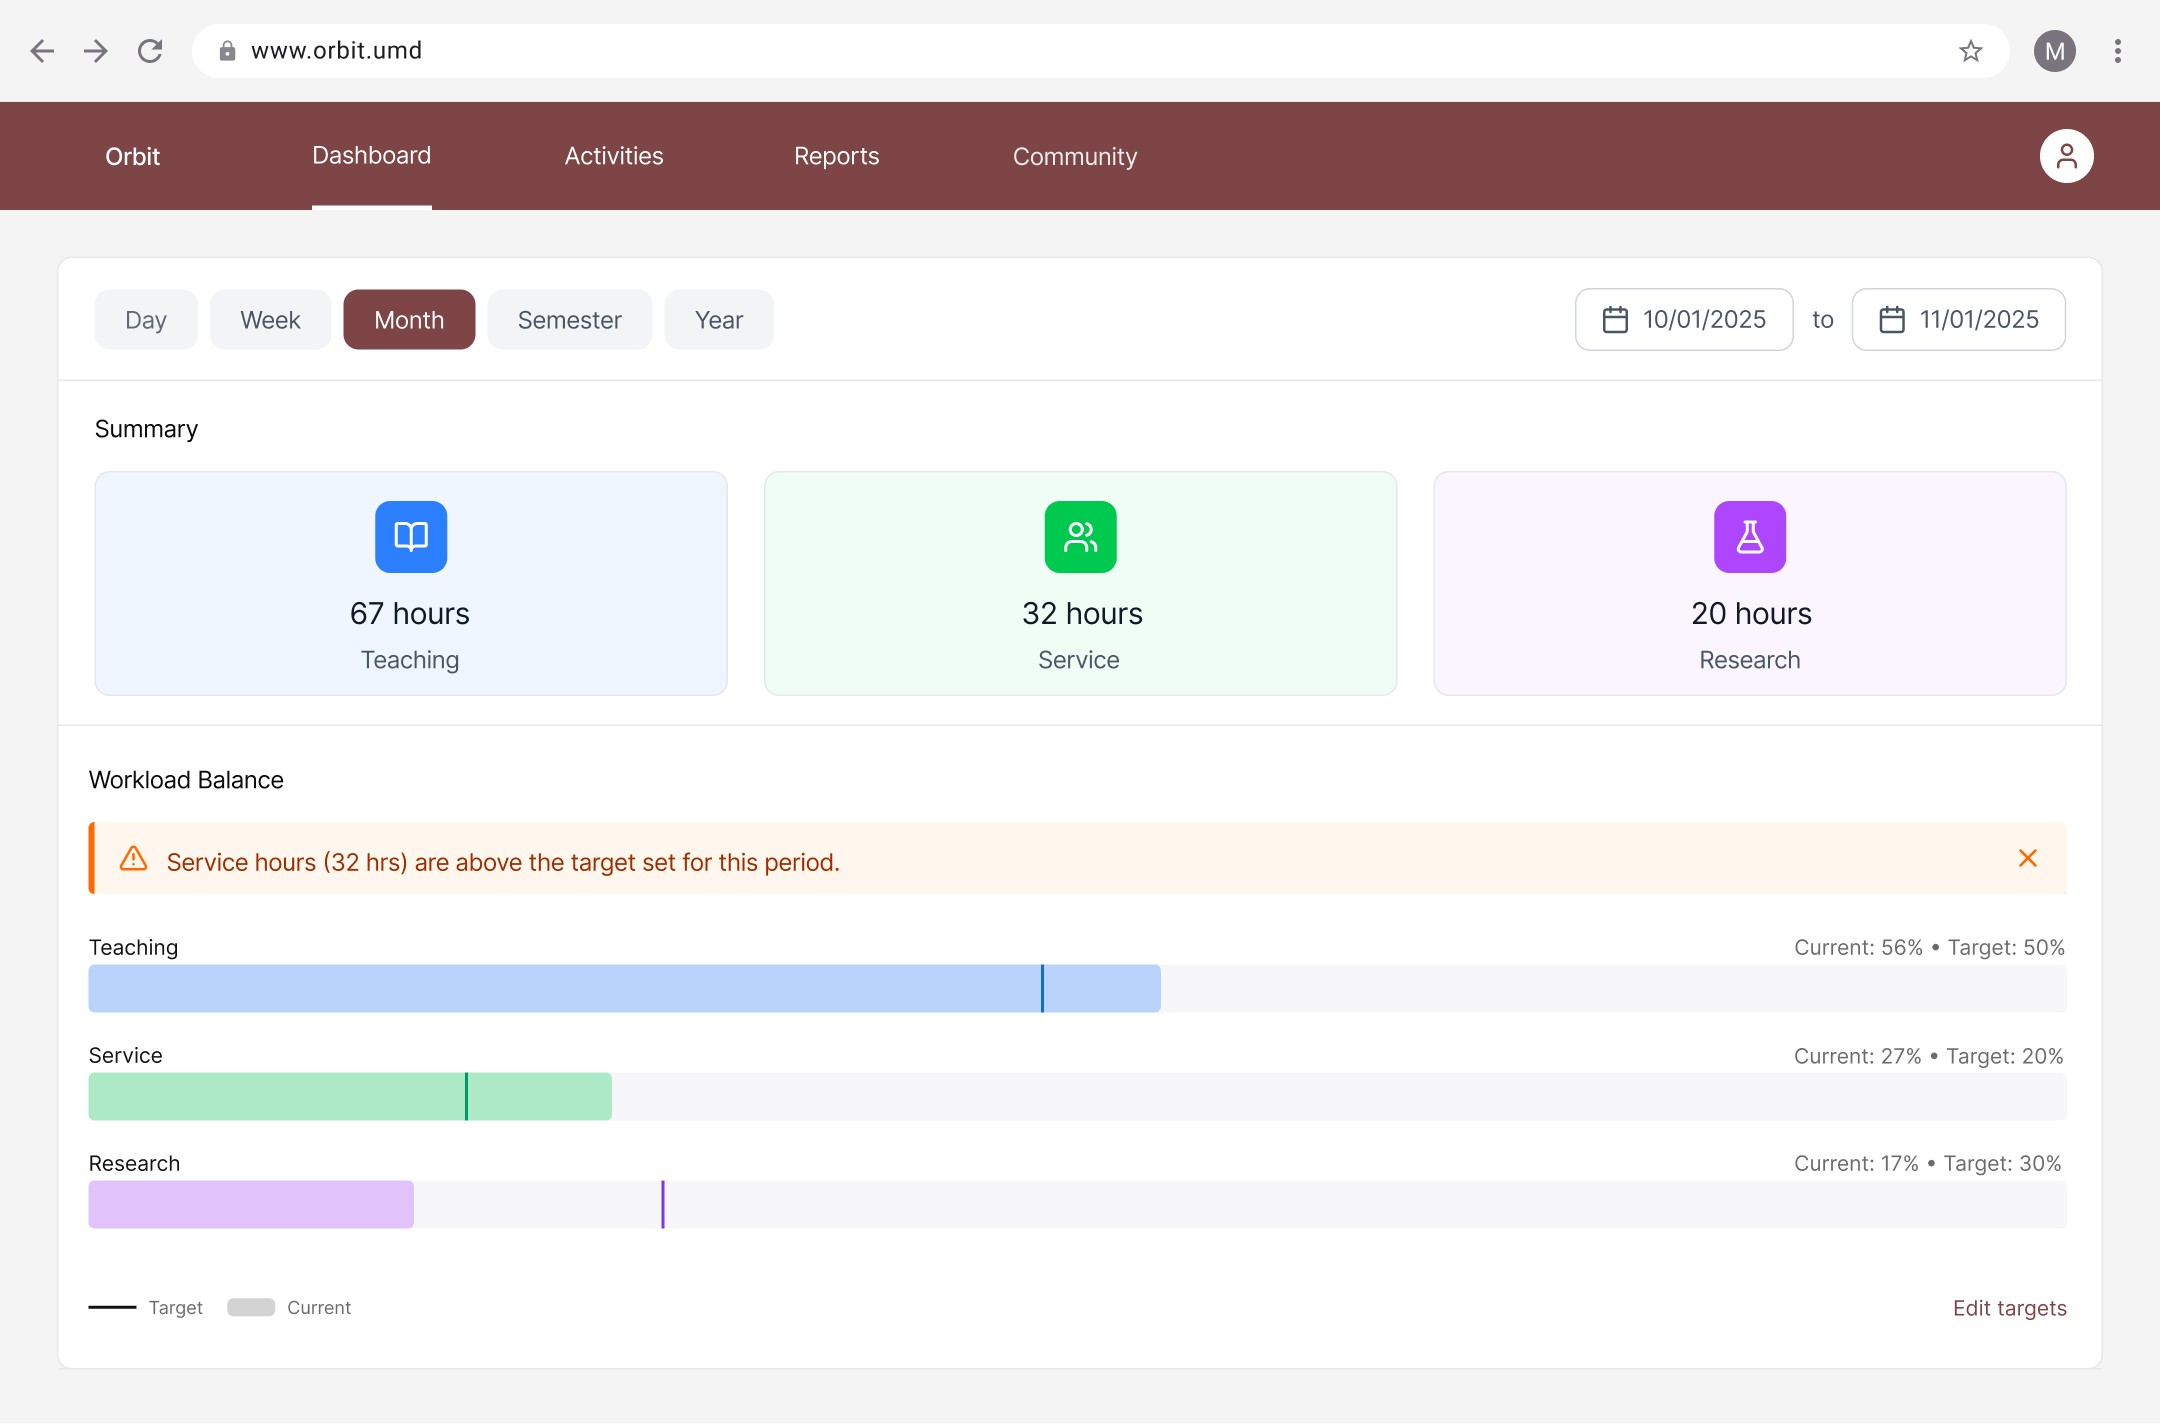
Task: Open the user profile avatar icon
Action: 2066,156
